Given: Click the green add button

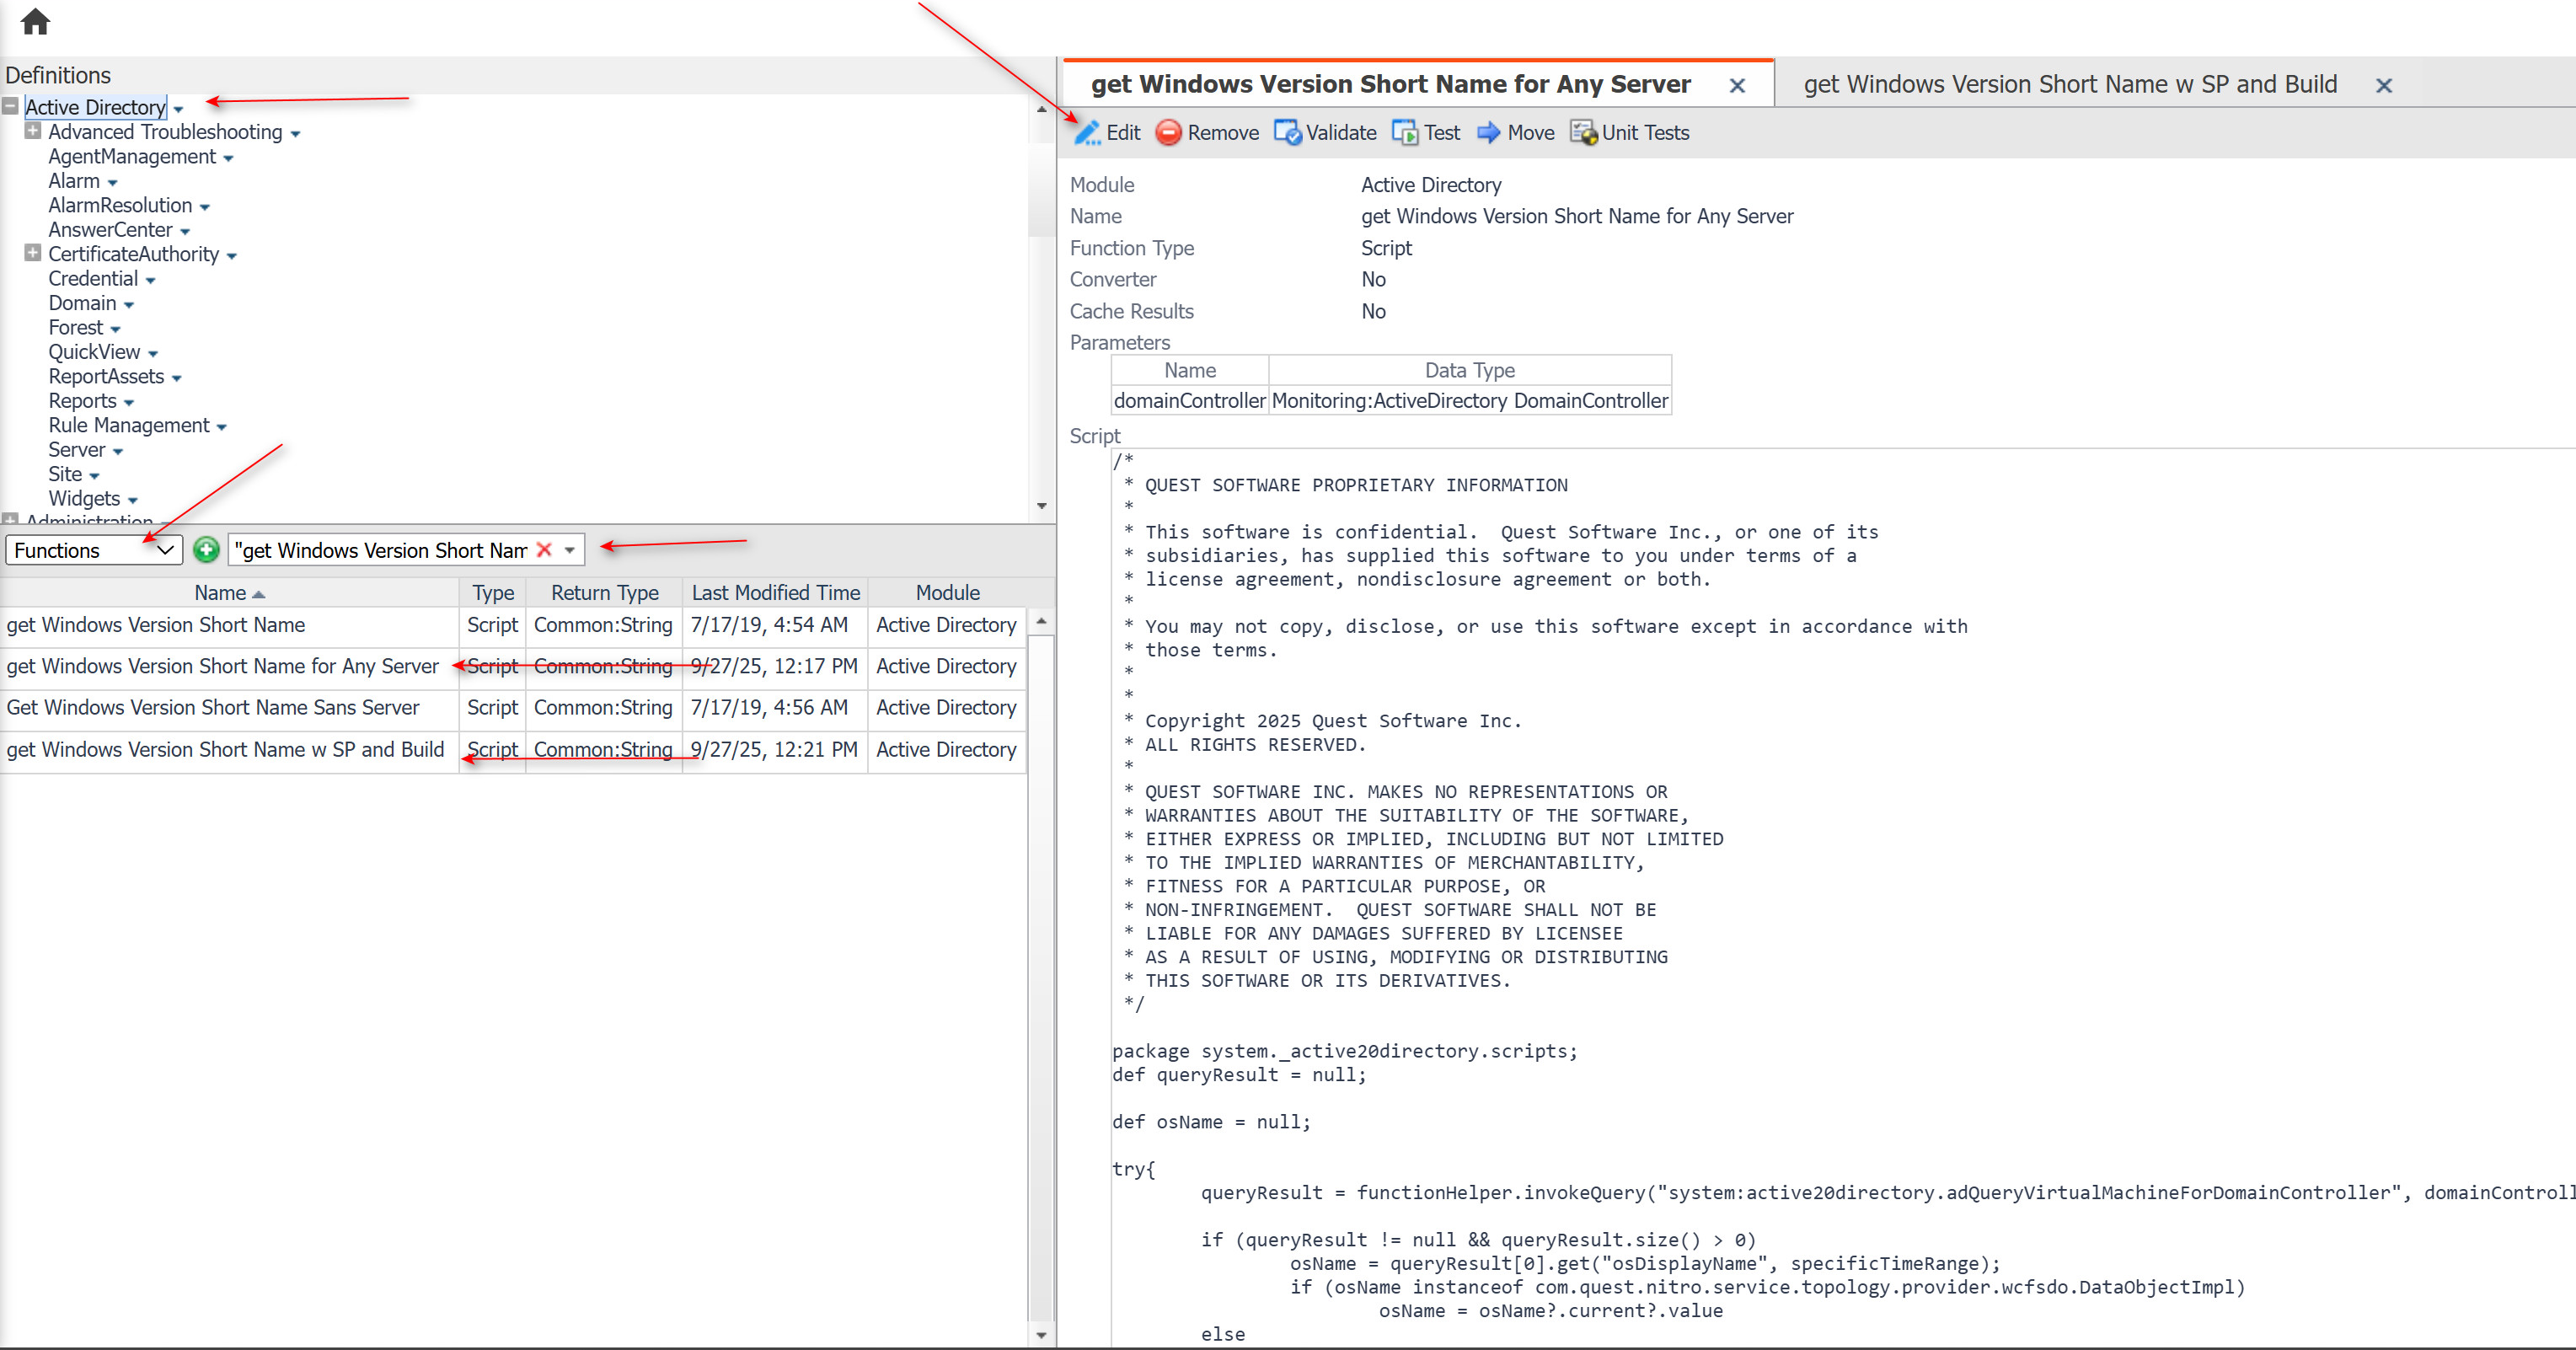Looking at the screenshot, I should (x=206, y=550).
